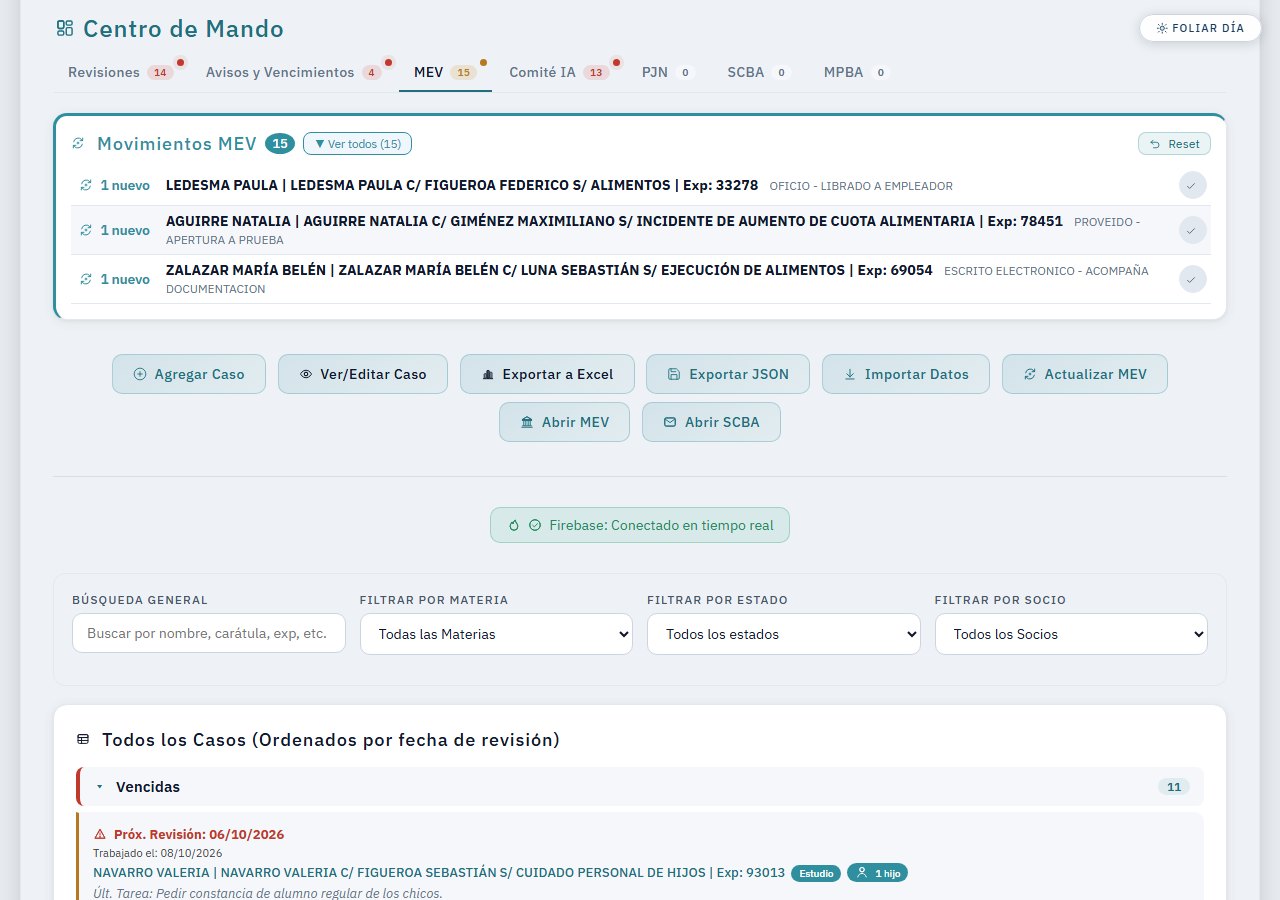Image resolution: width=1280 pixels, height=900 pixels.
Task: Select the MEV tab
Action: [x=445, y=72]
